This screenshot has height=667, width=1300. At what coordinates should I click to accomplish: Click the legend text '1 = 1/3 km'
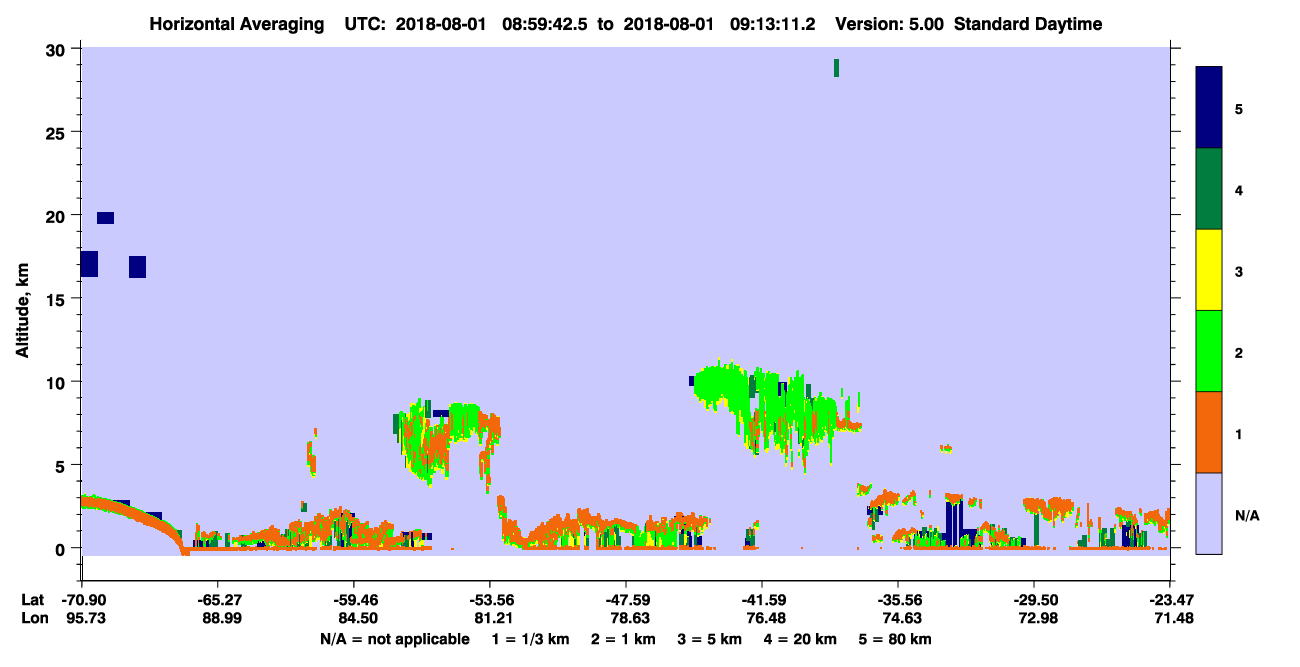531,639
